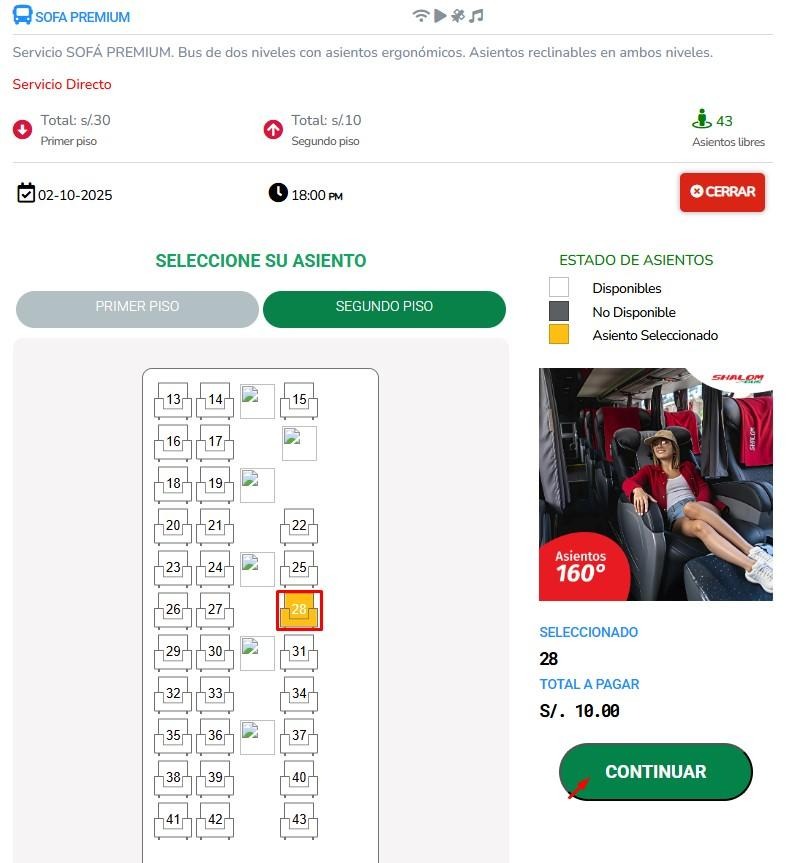
Task: Select seat 13 icon
Action: pyautogui.click(x=173, y=400)
